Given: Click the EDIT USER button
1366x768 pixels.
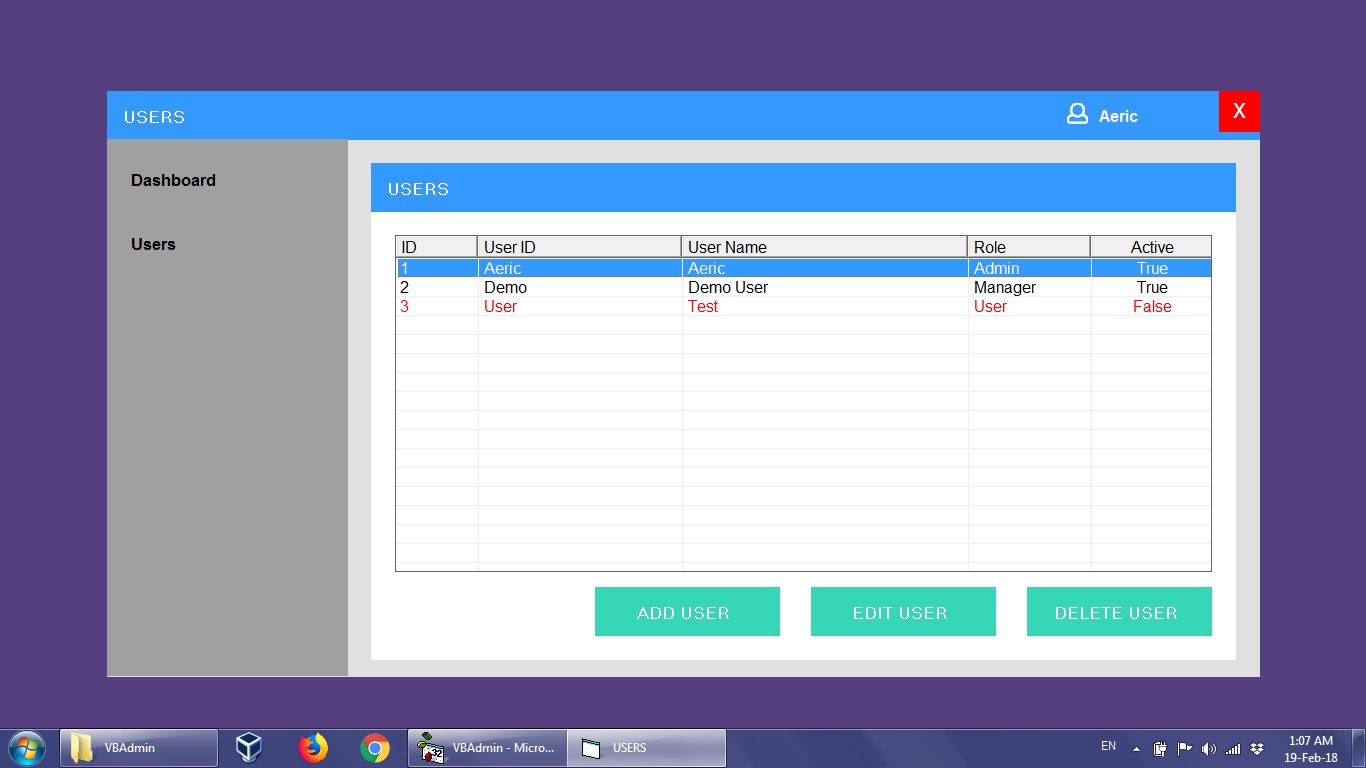Looking at the screenshot, I should pyautogui.click(x=903, y=612).
